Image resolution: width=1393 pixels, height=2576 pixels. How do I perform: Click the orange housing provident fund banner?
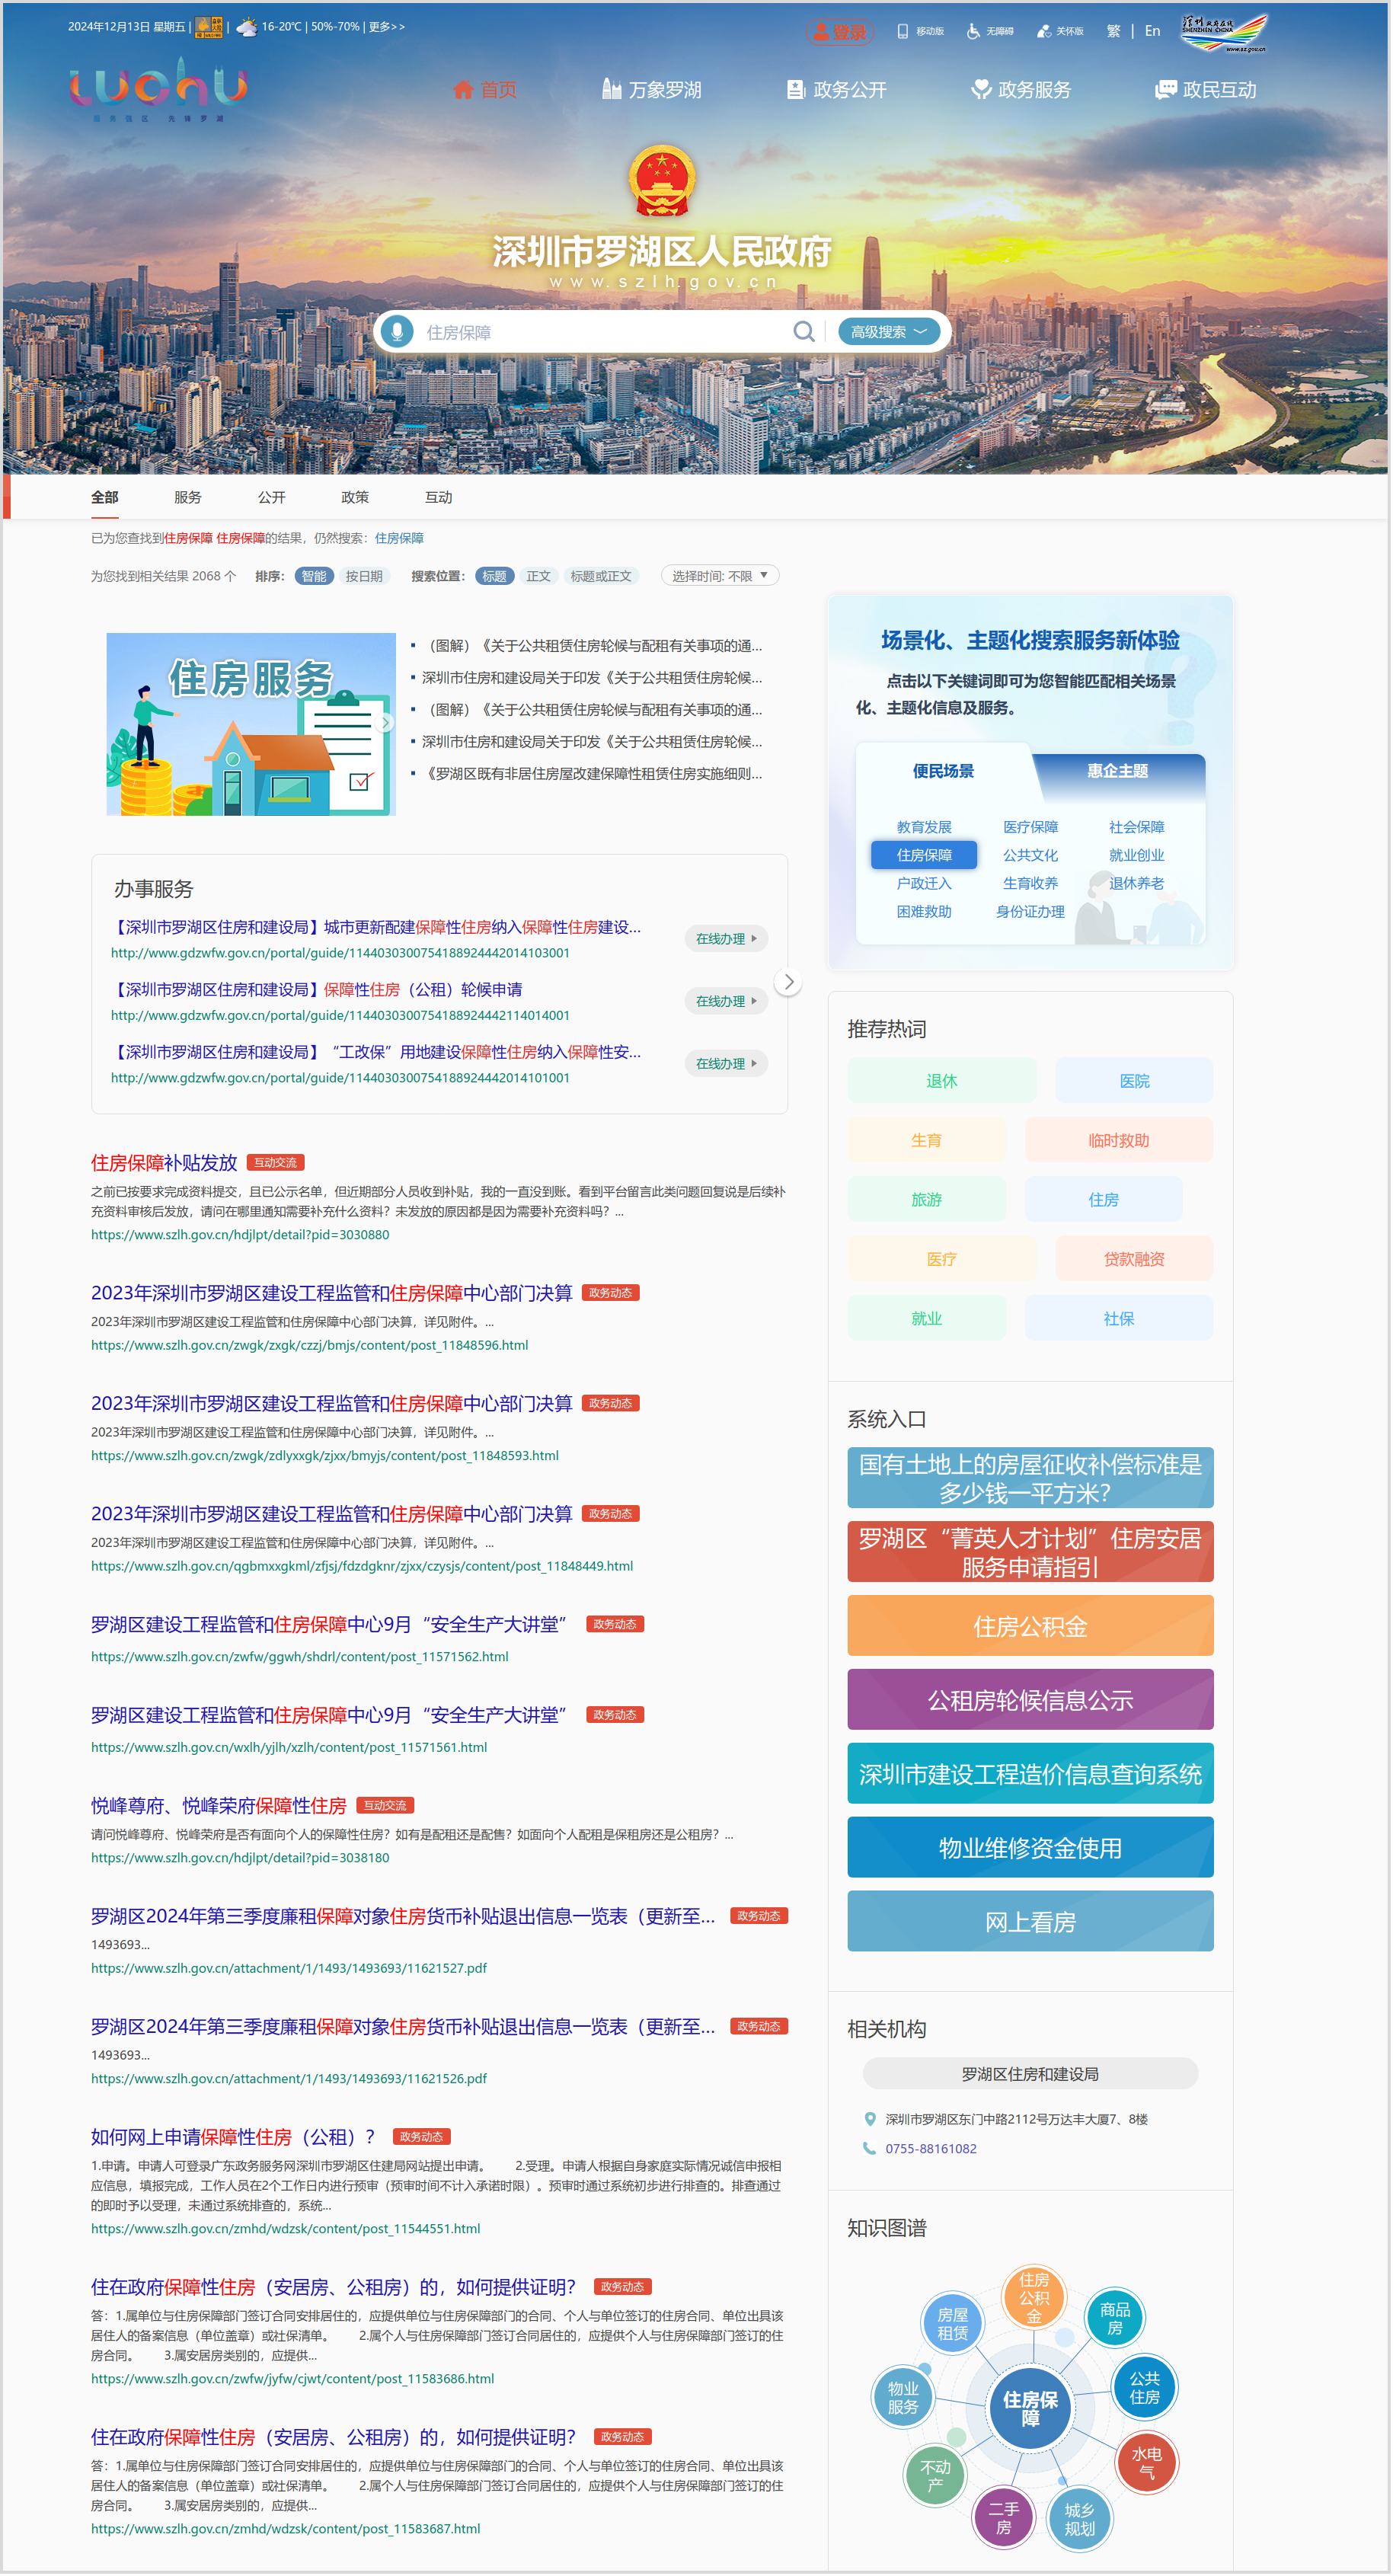pos(1029,1626)
